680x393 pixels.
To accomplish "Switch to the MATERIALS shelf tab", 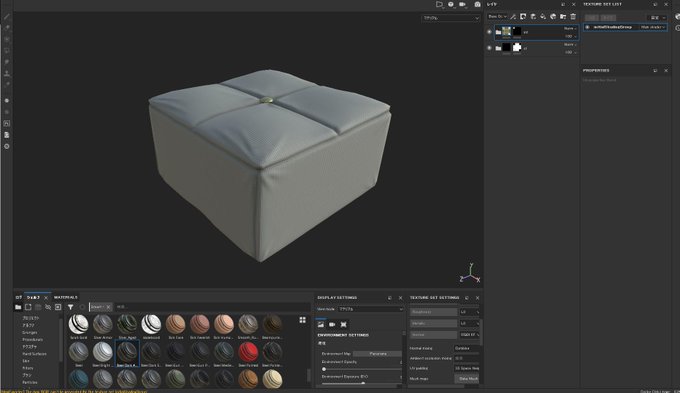I will [65, 297].
